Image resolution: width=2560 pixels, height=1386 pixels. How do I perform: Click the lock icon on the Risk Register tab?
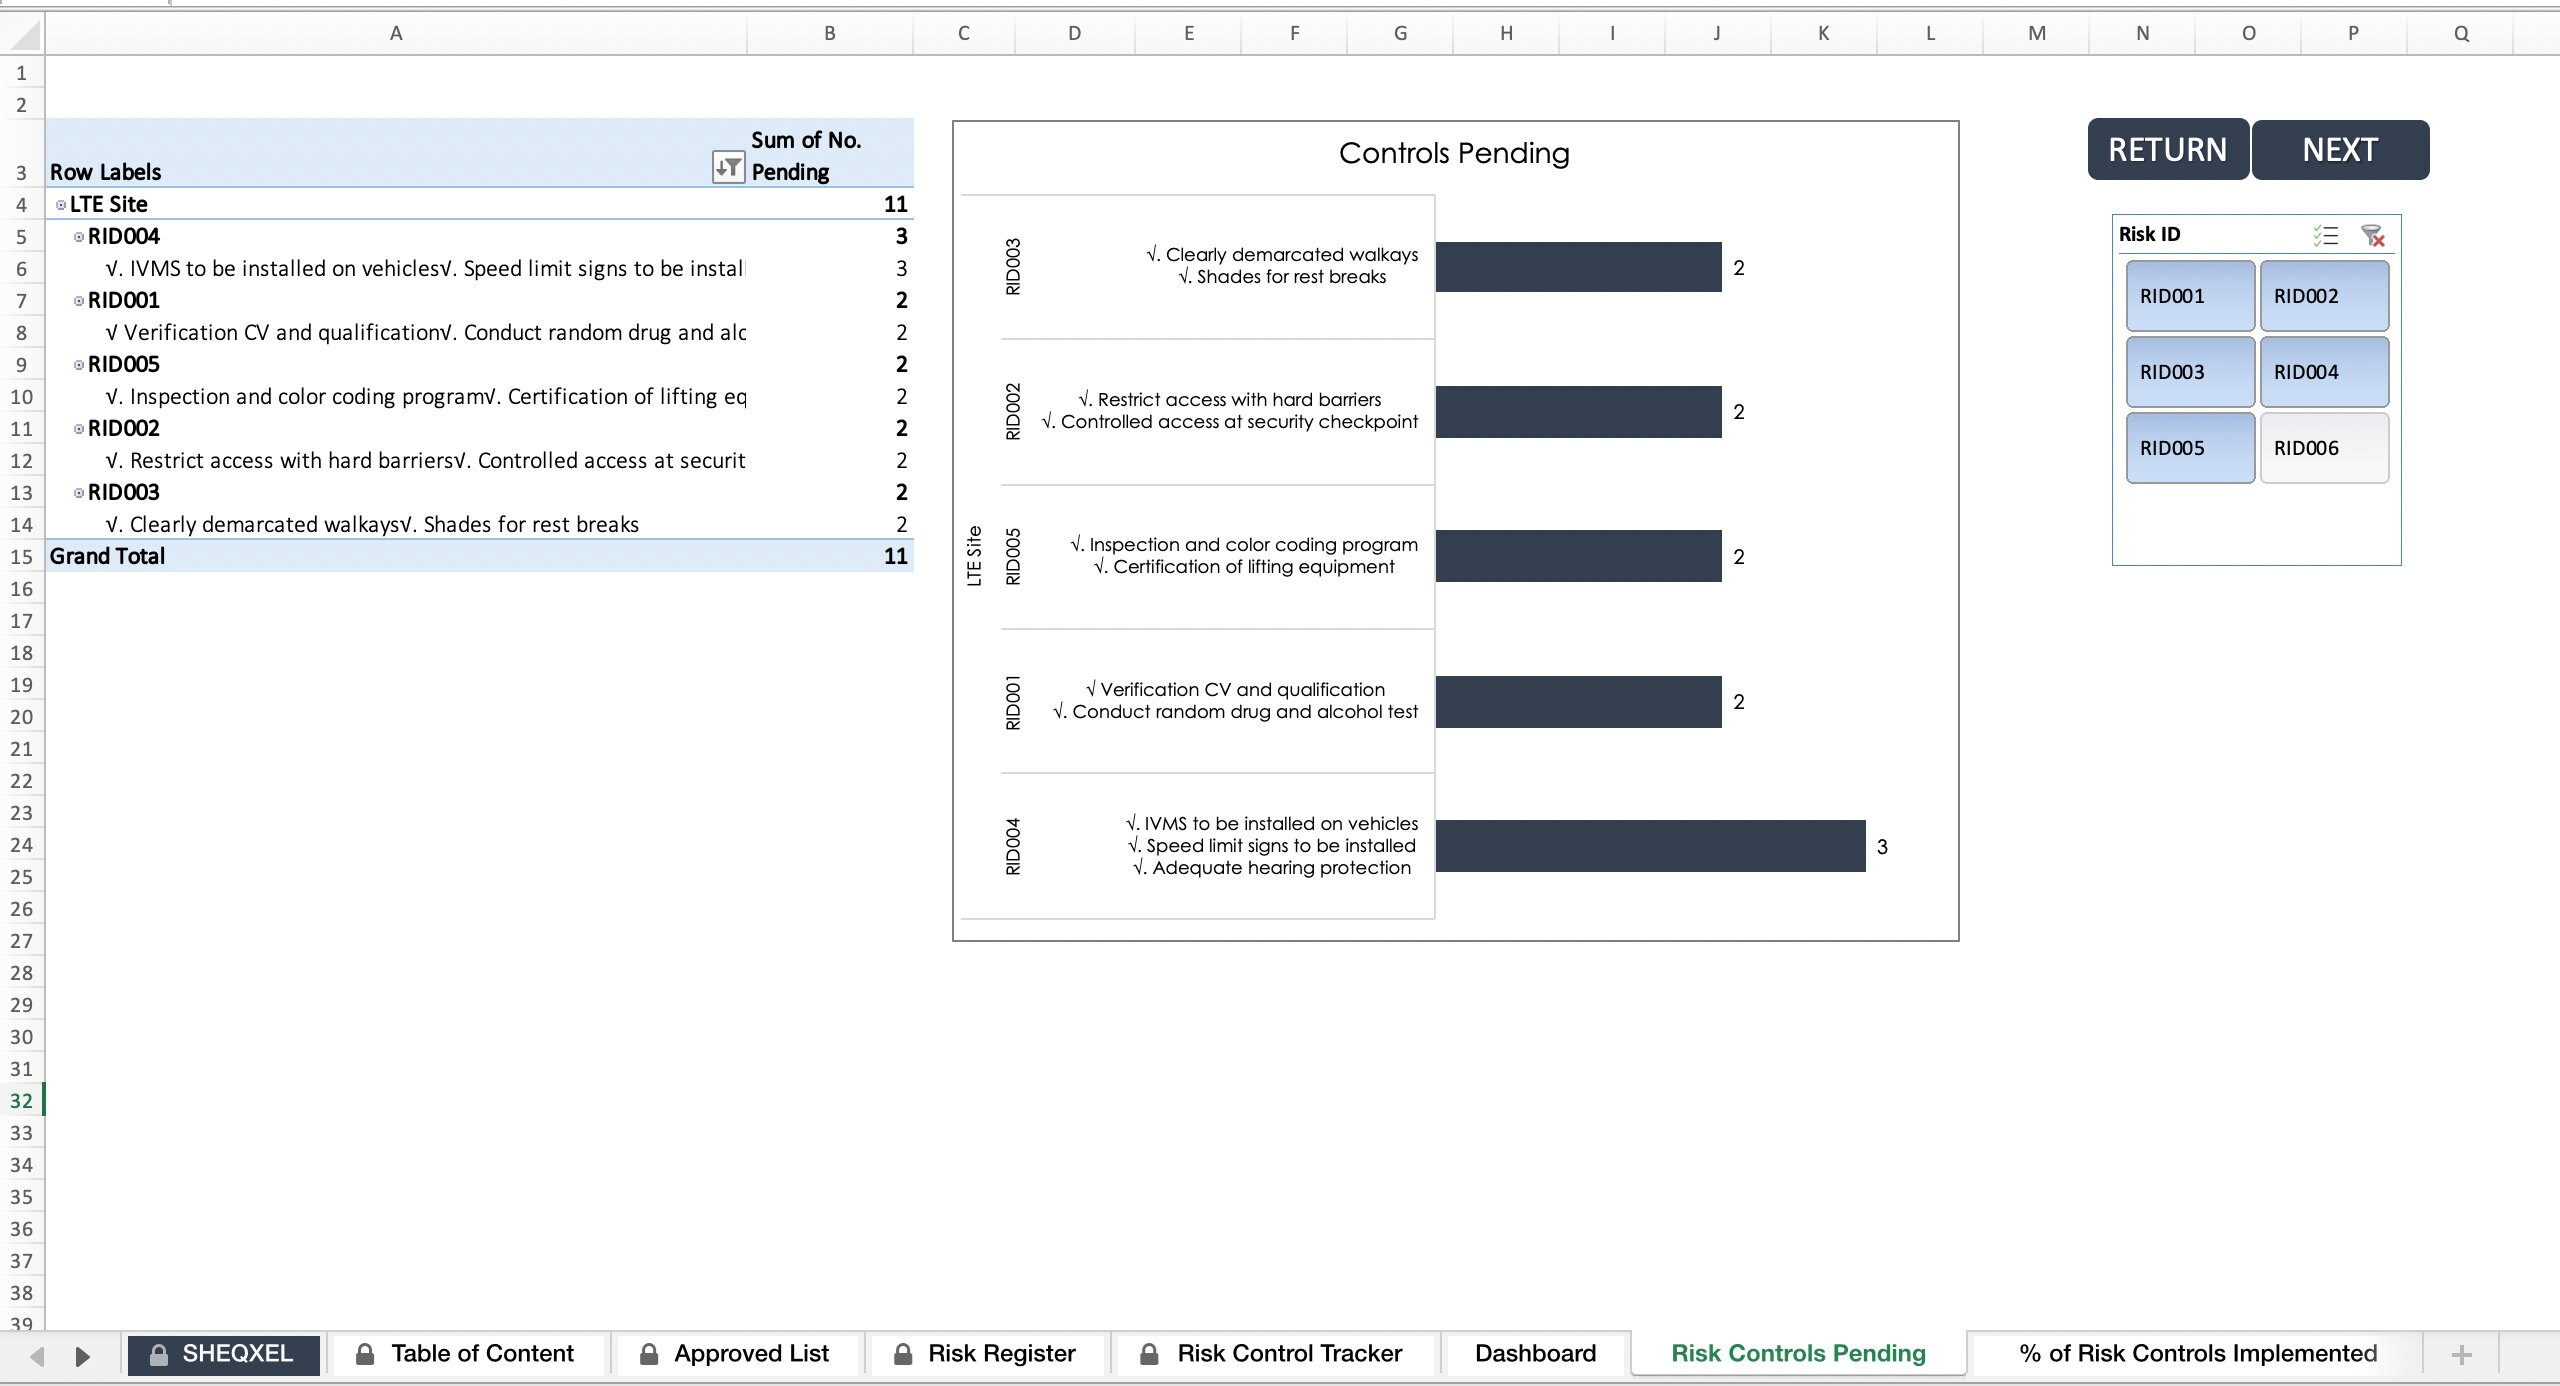pos(901,1354)
